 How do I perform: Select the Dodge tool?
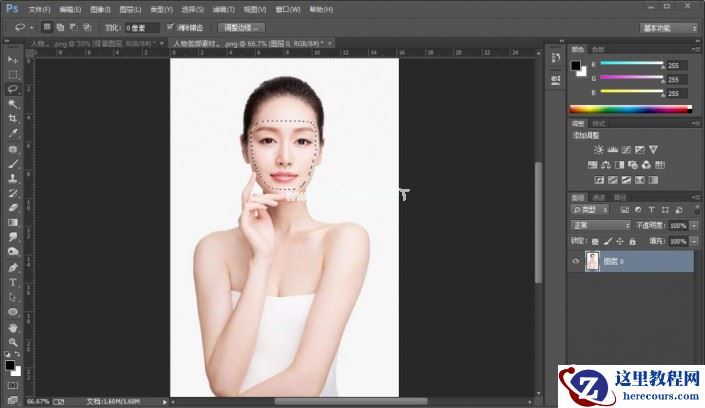(x=13, y=251)
